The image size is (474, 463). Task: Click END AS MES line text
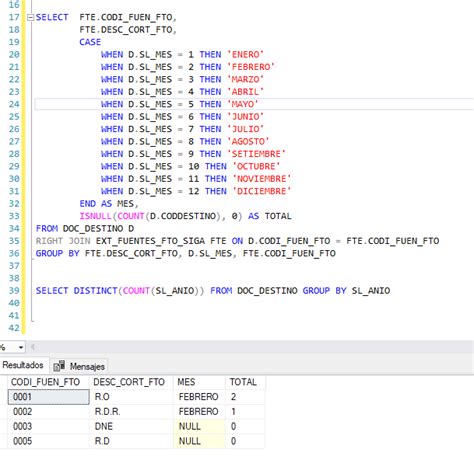pyautogui.click(x=109, y=204)
